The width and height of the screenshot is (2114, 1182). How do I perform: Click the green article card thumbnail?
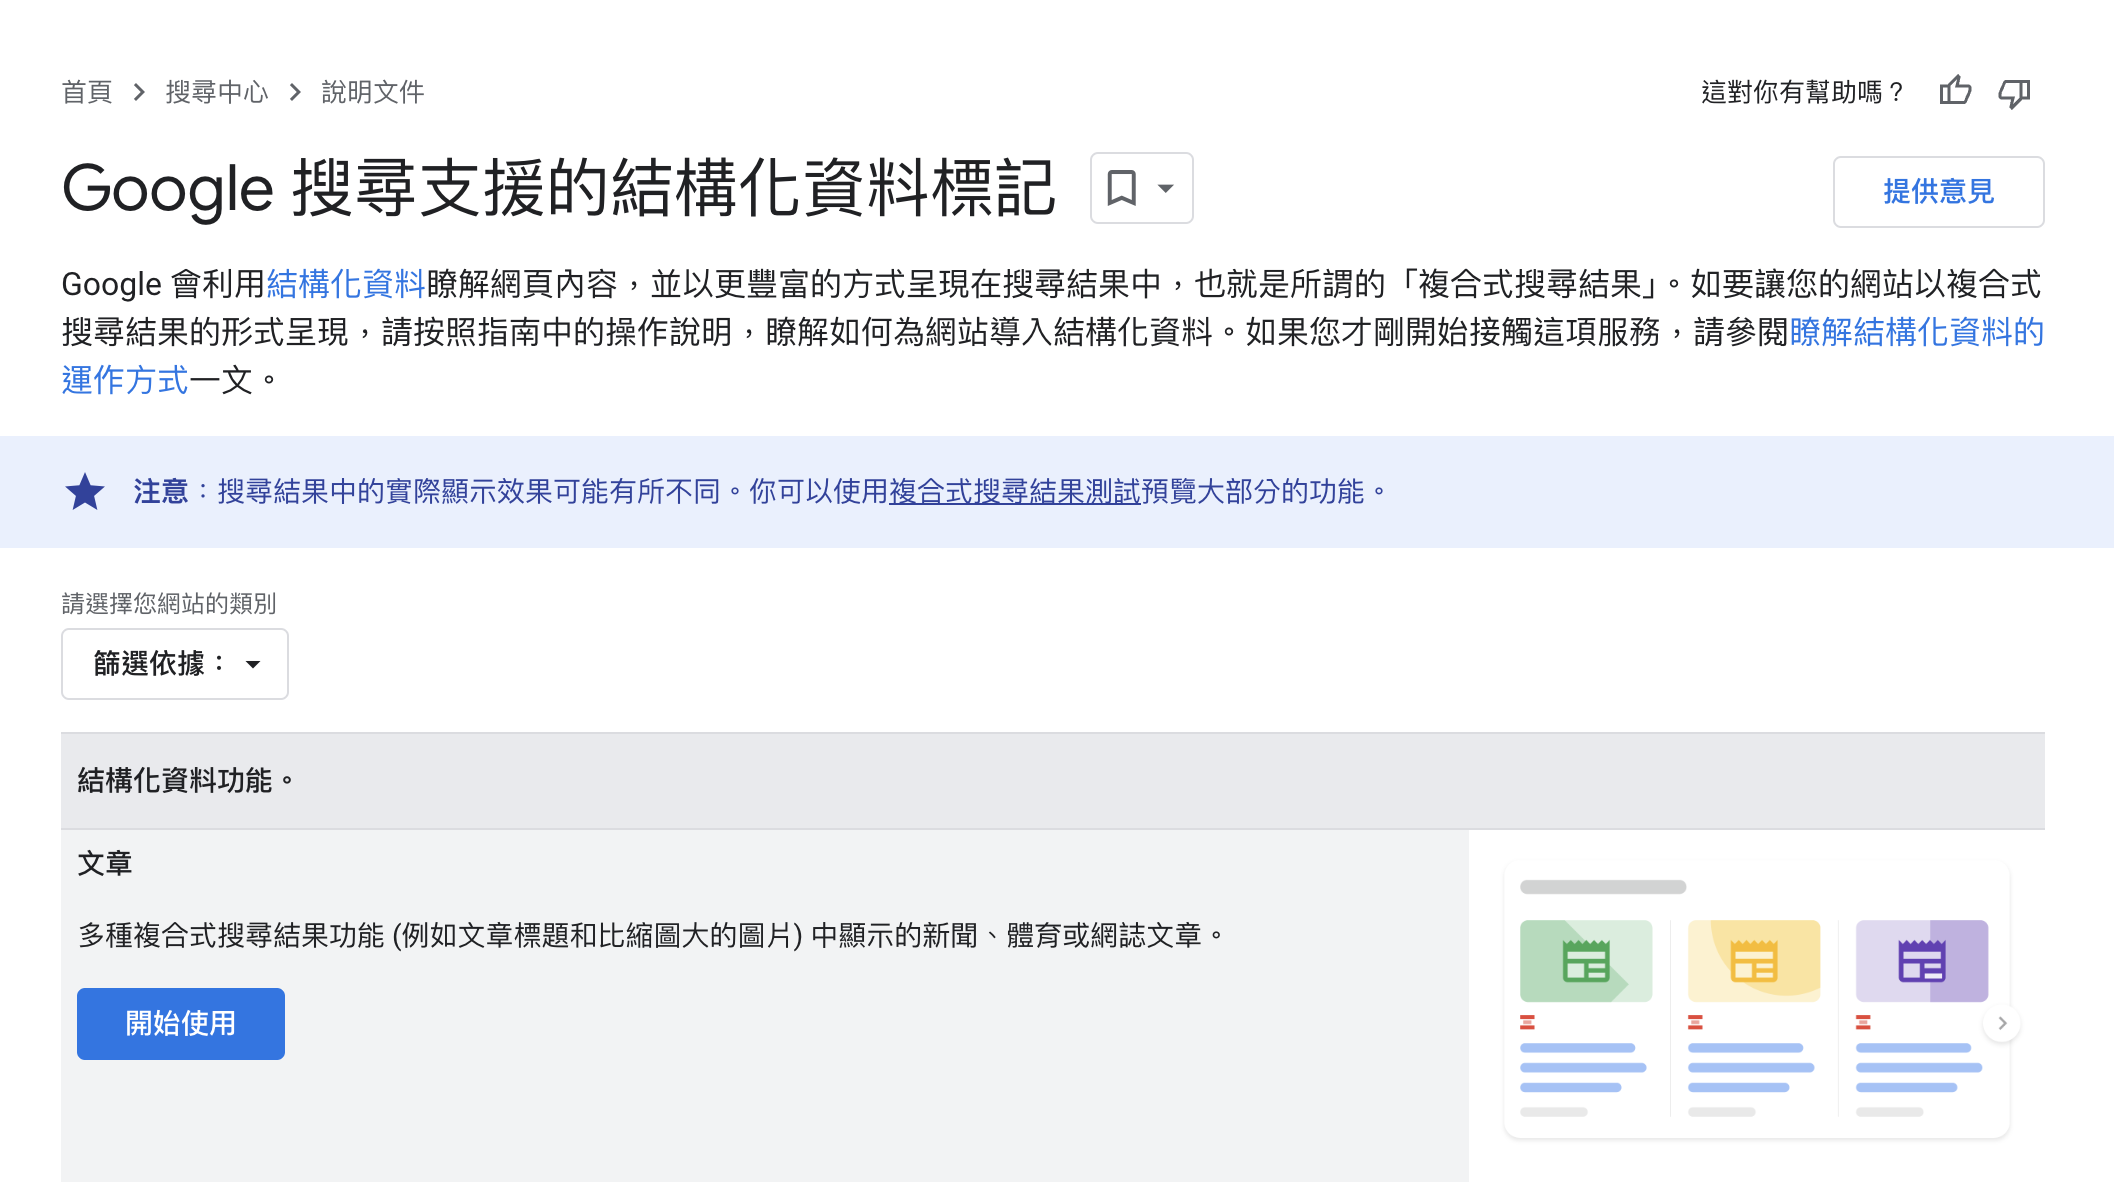coord(1586,961)
